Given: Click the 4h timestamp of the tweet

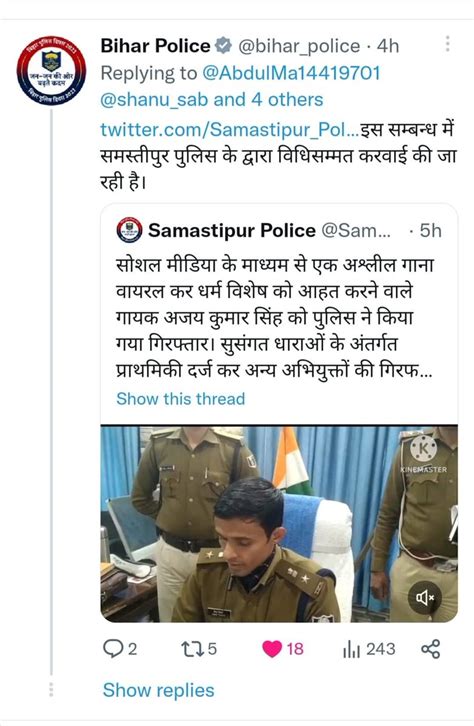Looking at the screenshot, I should click(x=388, y=46).
